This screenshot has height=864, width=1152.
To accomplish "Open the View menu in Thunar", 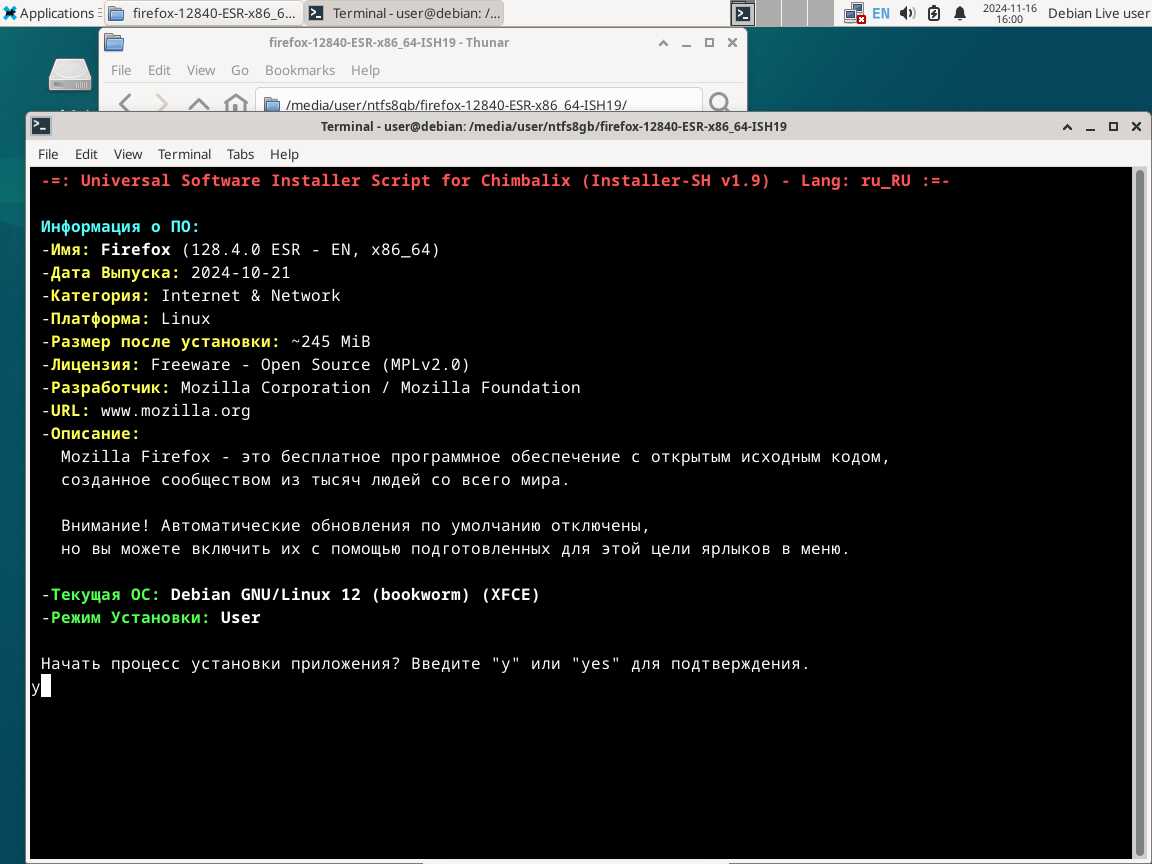I will pyautogui.click(x=201, y=71).
